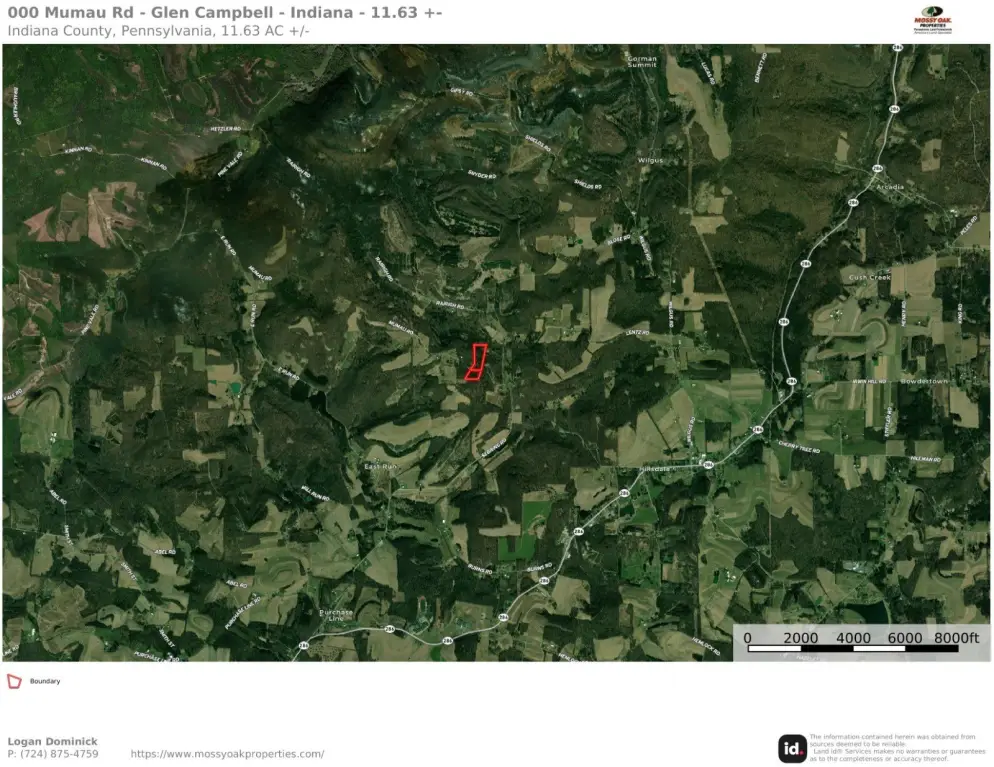
Task: Click the red Boundary legend symbol
Action: [14, 681]
